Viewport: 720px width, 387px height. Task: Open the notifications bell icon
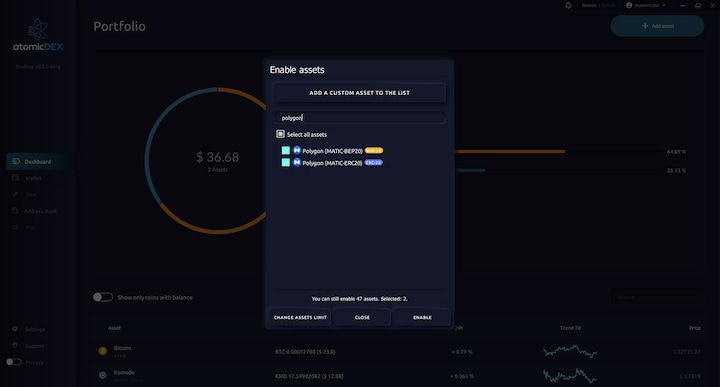coord(568,6)
